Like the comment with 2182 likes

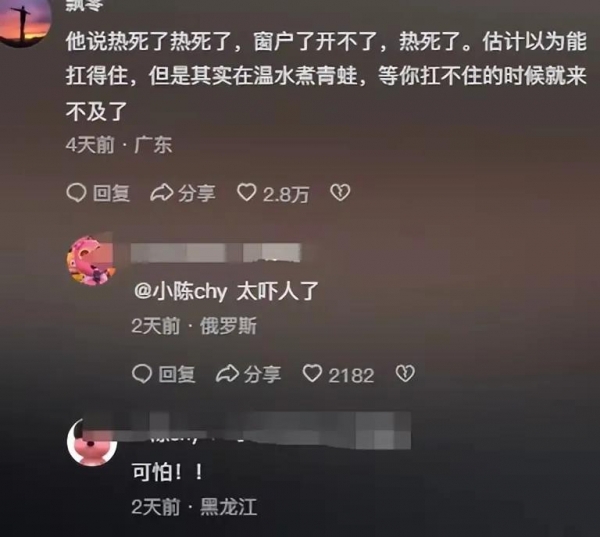pos(312,374)
